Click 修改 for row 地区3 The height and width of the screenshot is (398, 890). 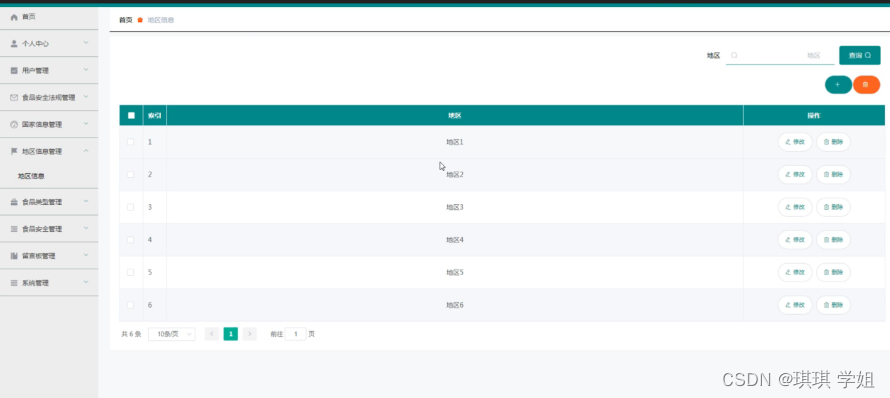click(x=795, y=207)
